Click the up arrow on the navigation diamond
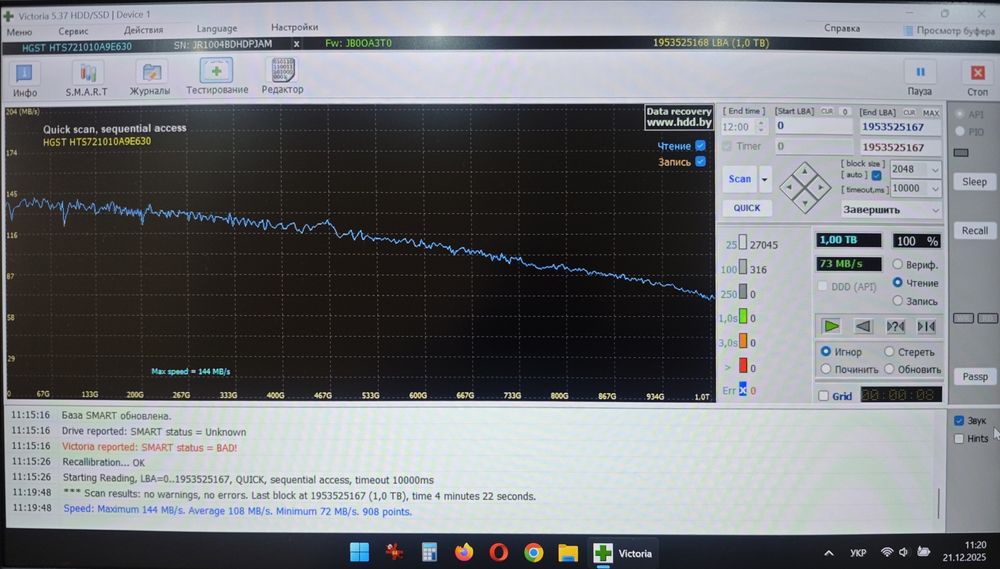This screenshot has height=569, width=1000. tap(805, 171)
